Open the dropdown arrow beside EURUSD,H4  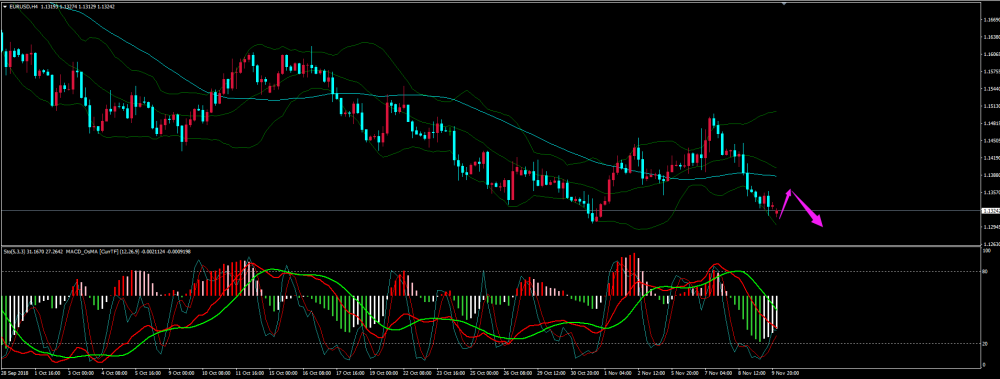(x=5, y=6)
